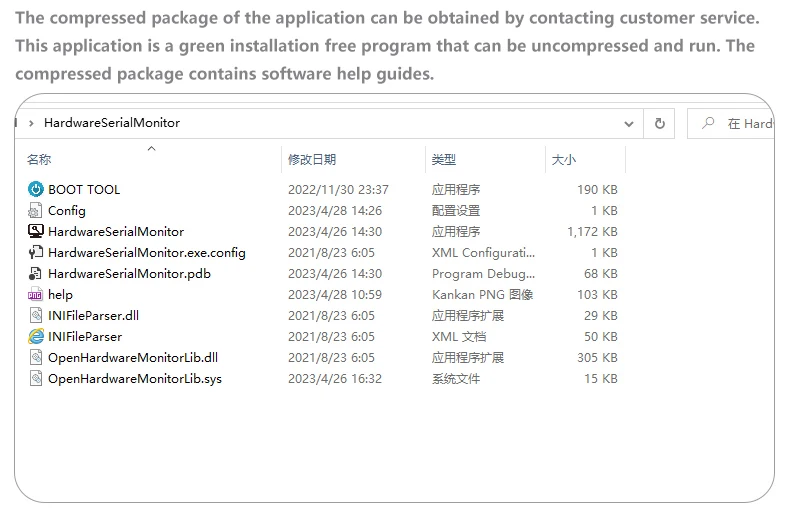
Task: Click the search box in folder window
Action: (738, 123)
